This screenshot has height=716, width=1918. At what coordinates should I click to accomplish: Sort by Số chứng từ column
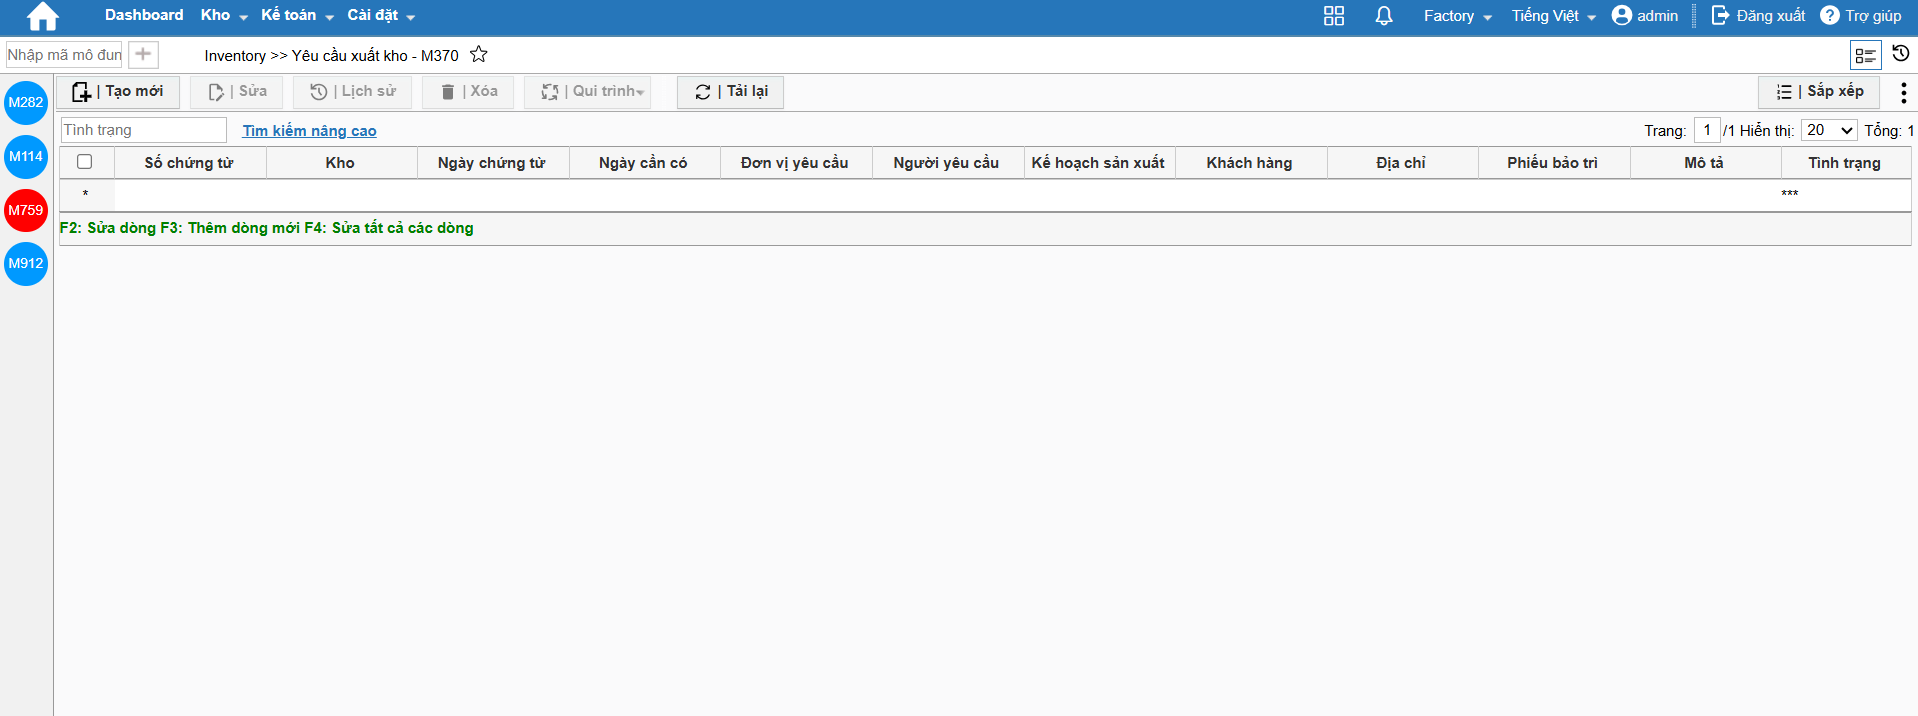pyautogui.click(x=189, y=163)
